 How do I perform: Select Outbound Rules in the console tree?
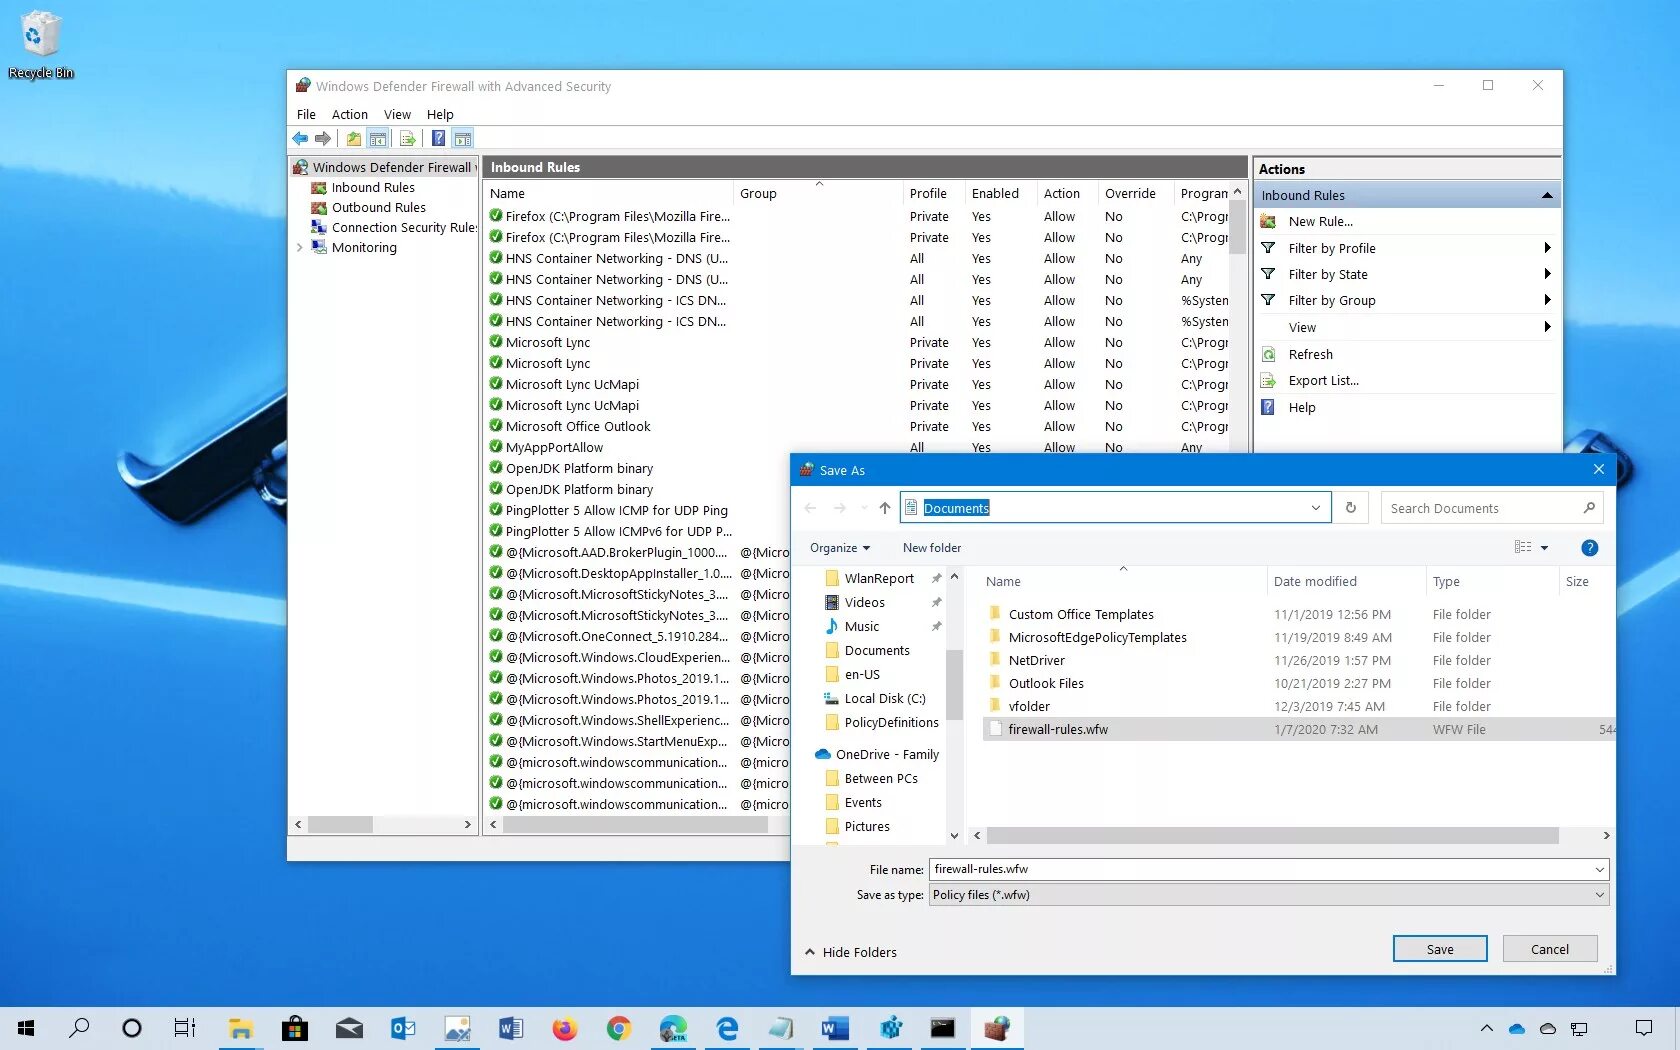[379, 207]
